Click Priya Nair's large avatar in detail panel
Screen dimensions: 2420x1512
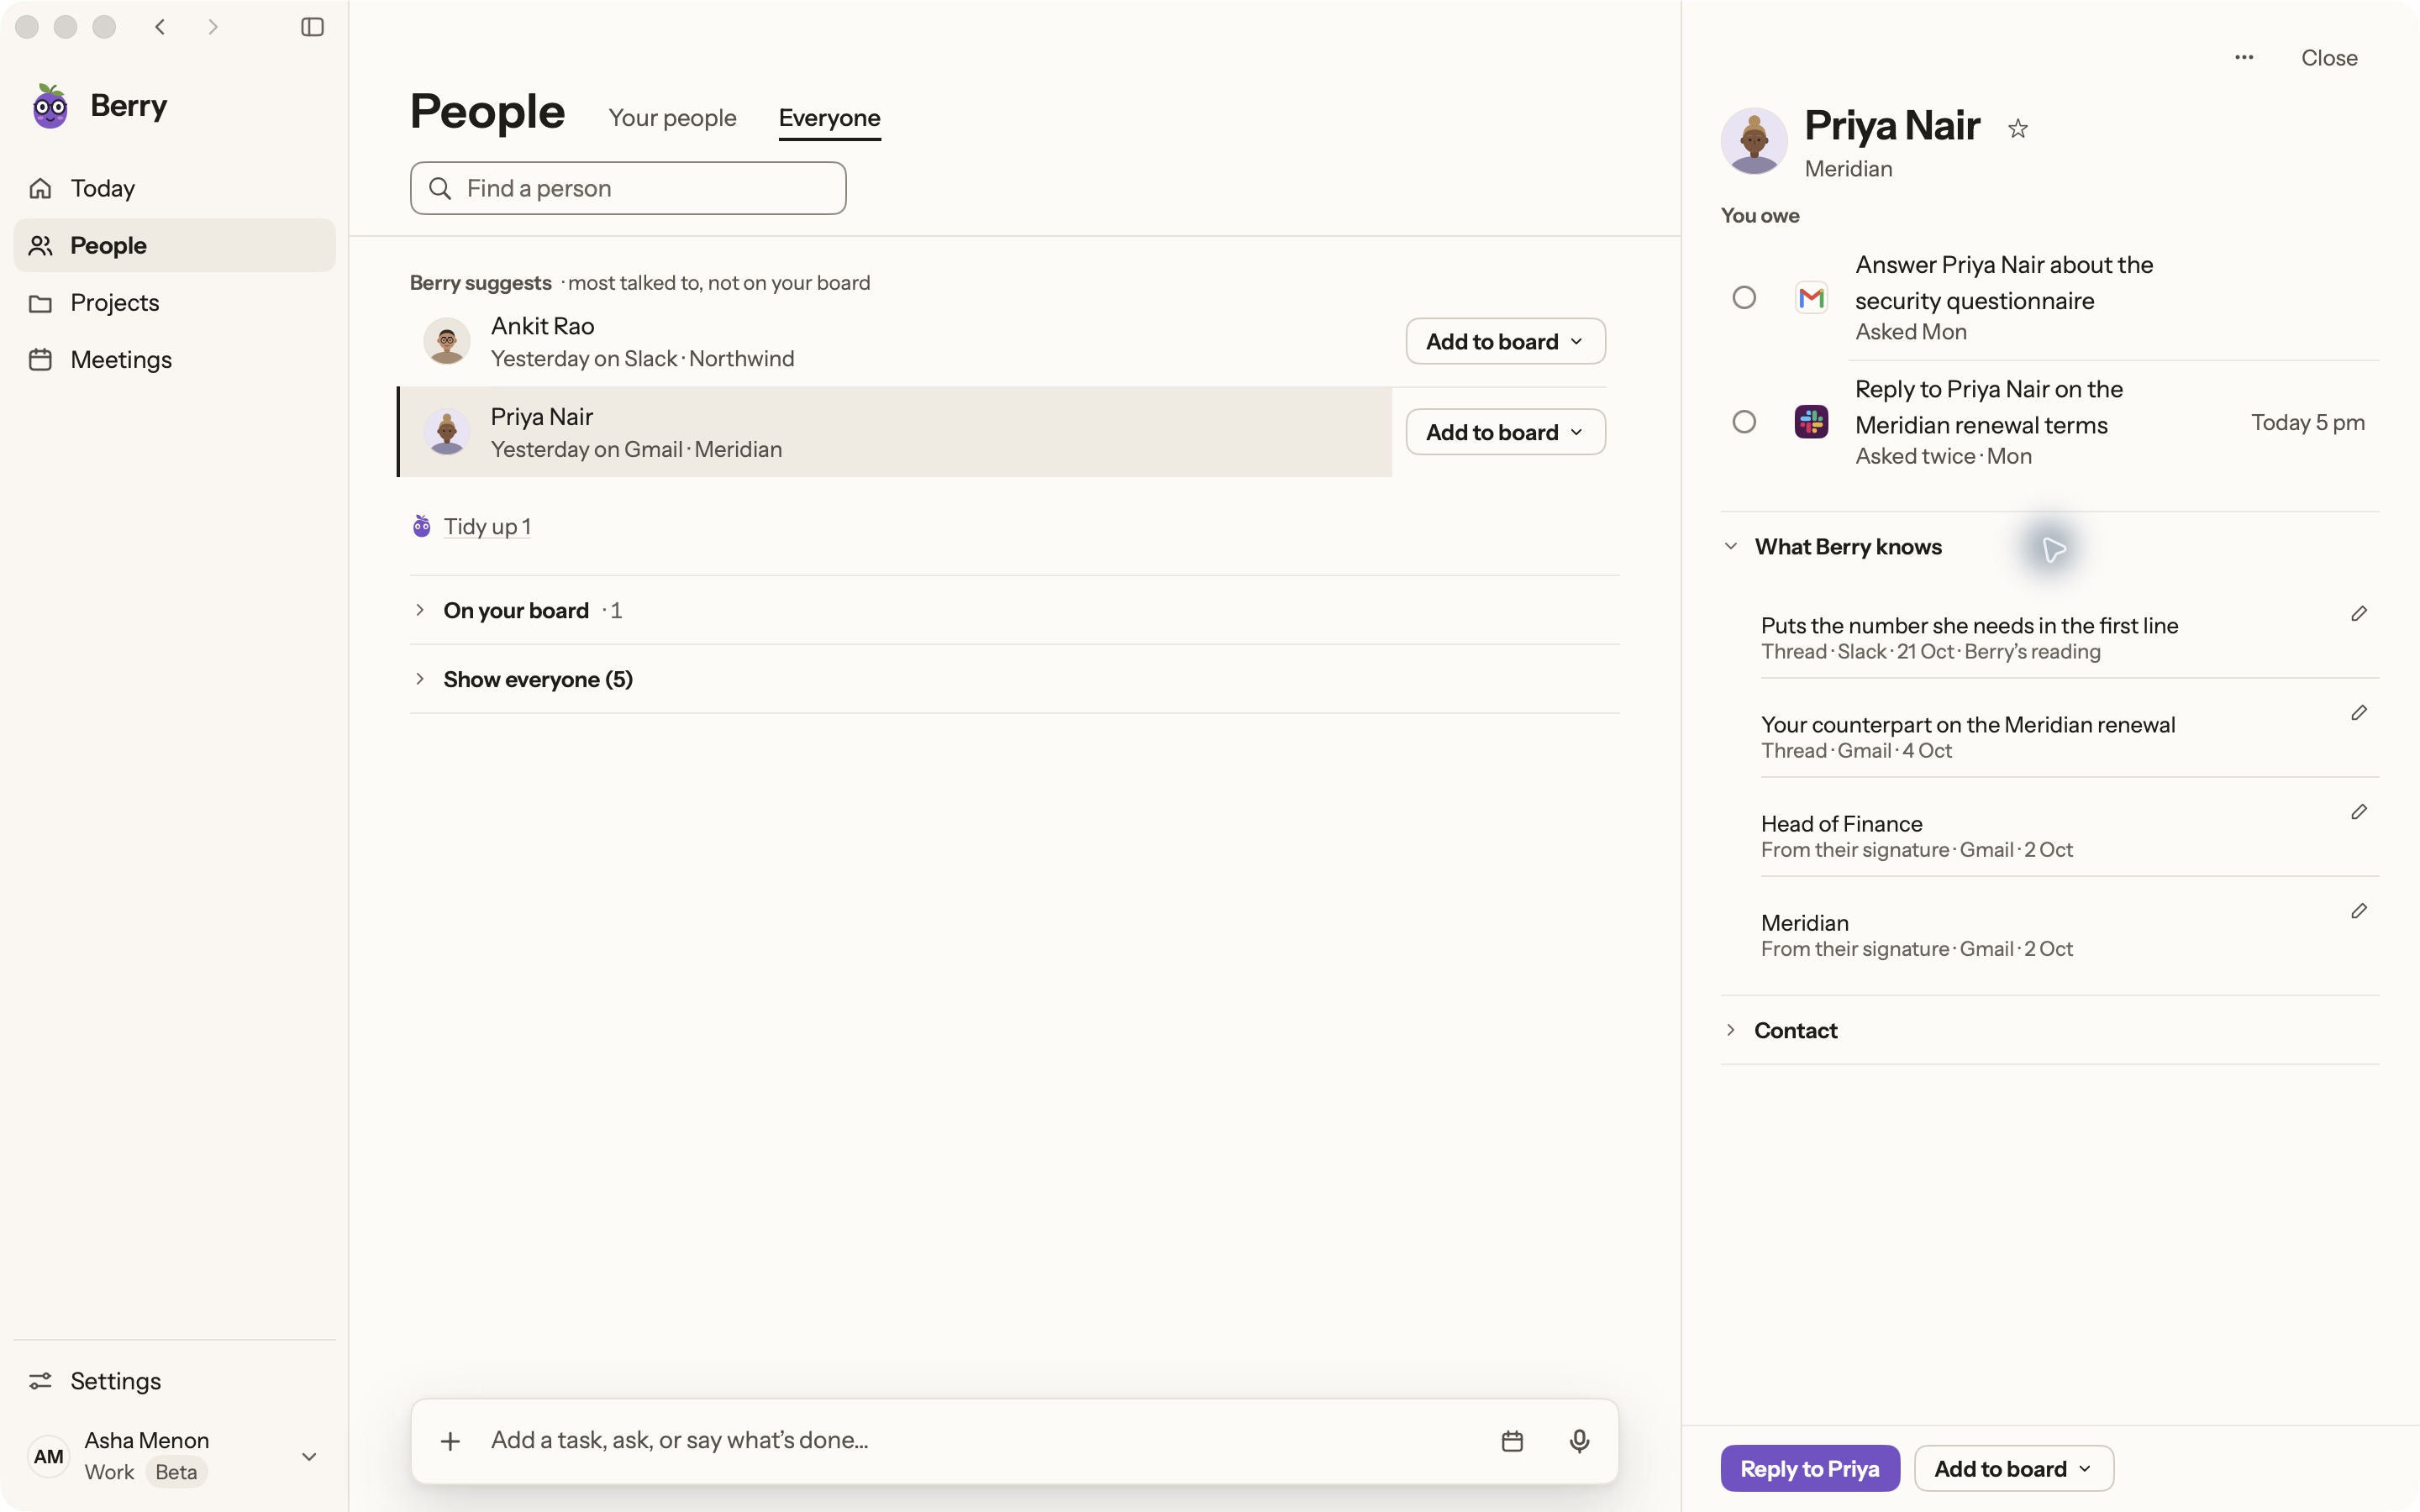point(1754,141)
